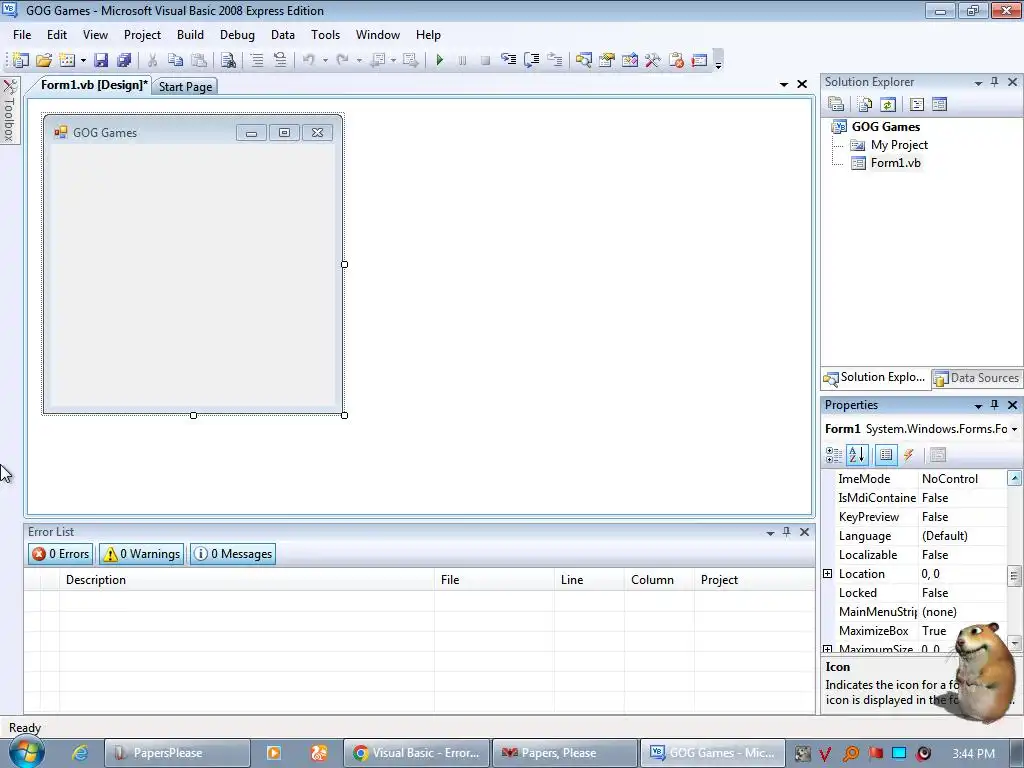Image resolution: width=1024 pixels, height=768 pixels.
Task: Show Properties list in Properties panel
Action: 886,455
